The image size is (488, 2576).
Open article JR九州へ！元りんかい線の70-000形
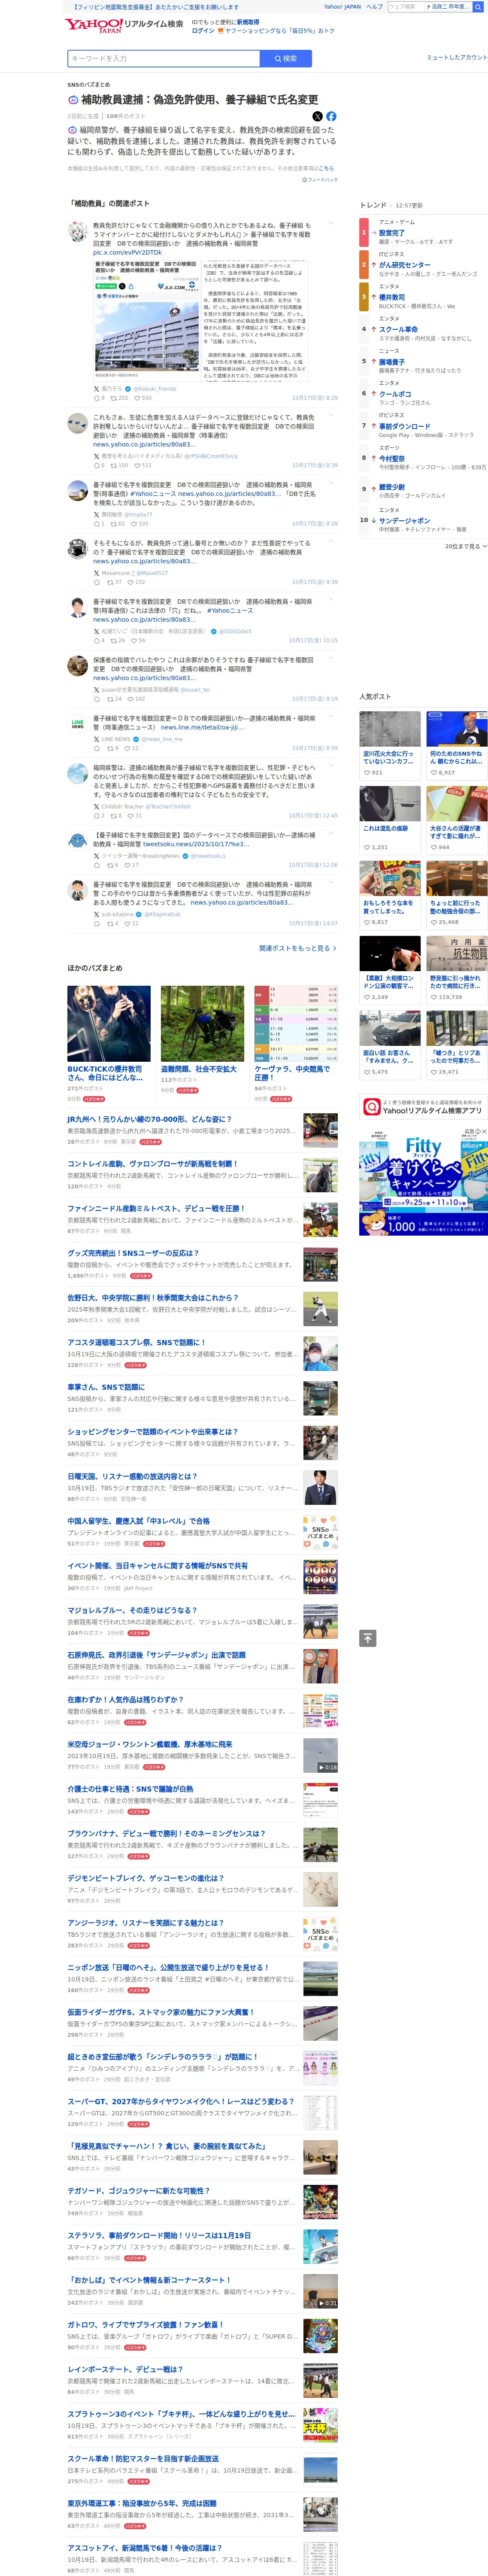(149, 1120)
